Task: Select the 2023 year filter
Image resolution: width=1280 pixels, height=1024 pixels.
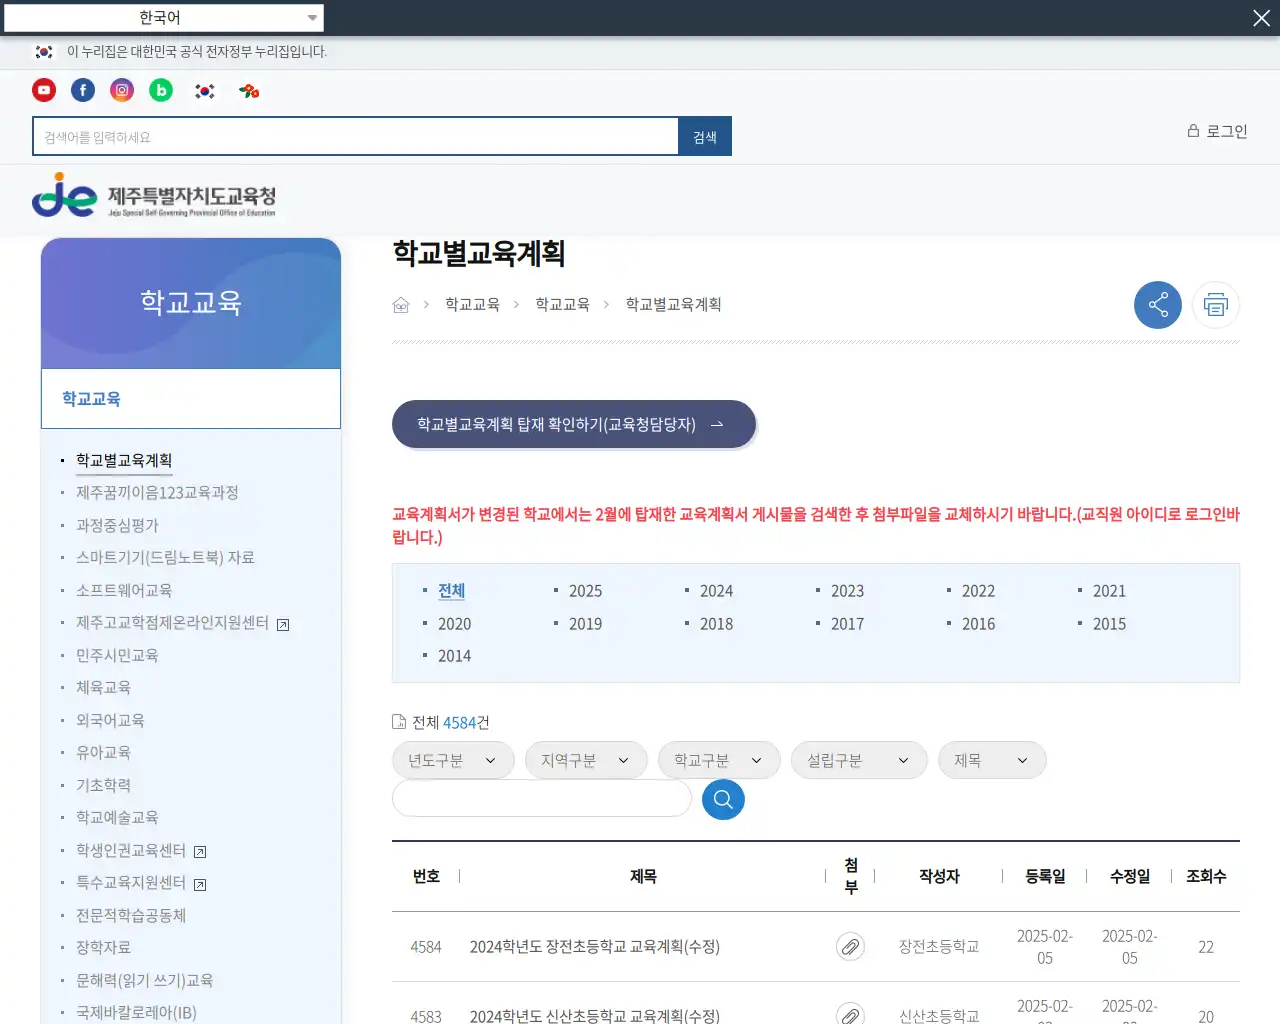Action: 847,591
